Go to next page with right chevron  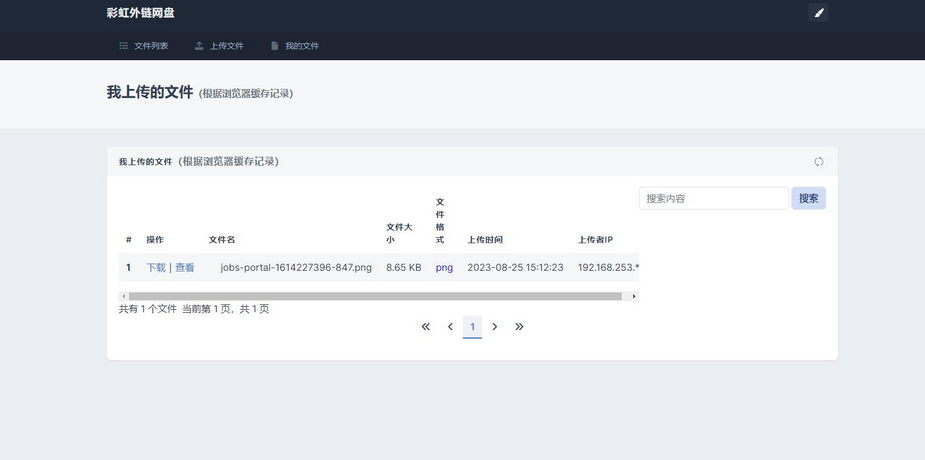coord(495,327)
